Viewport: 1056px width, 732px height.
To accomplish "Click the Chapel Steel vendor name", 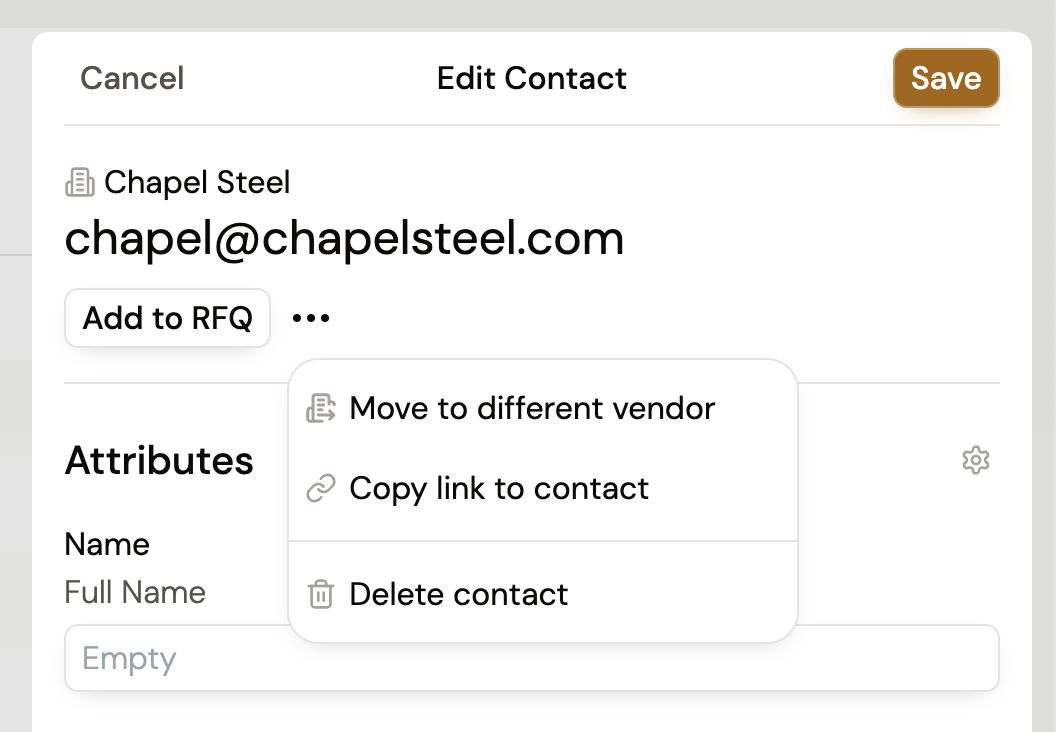I will click(x=197, y=183).
